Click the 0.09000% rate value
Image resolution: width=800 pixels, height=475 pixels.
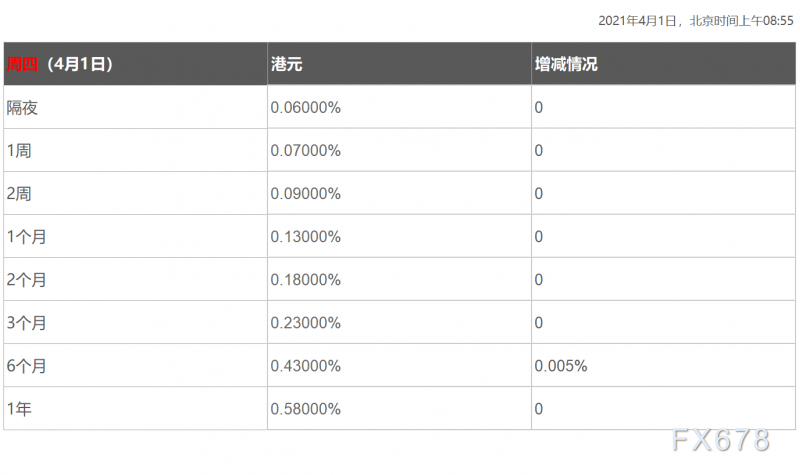click(305, 194)
